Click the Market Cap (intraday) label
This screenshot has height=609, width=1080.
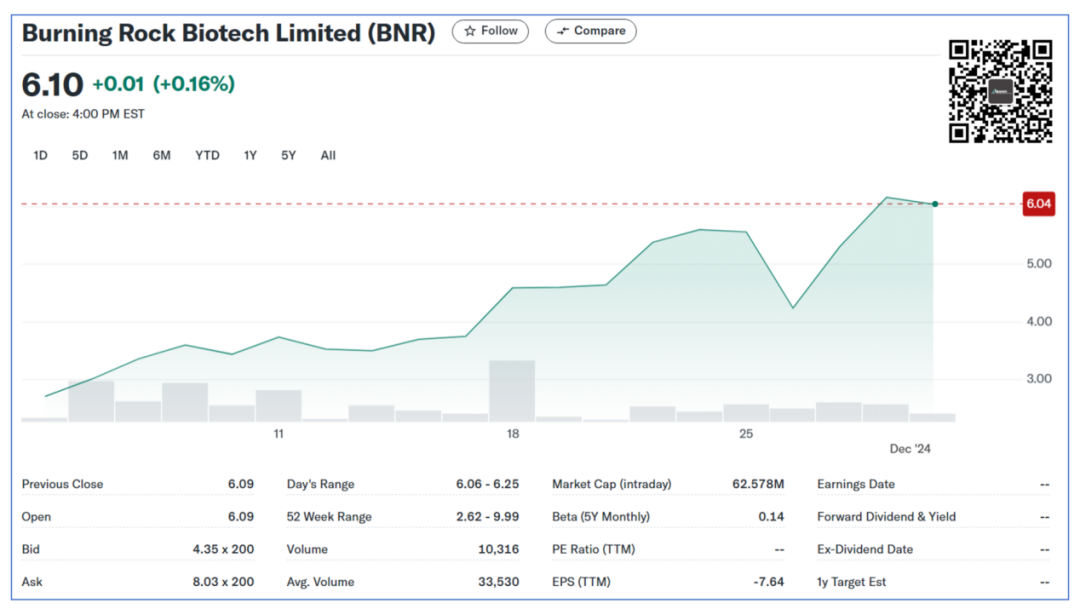[x=611, y=484]
